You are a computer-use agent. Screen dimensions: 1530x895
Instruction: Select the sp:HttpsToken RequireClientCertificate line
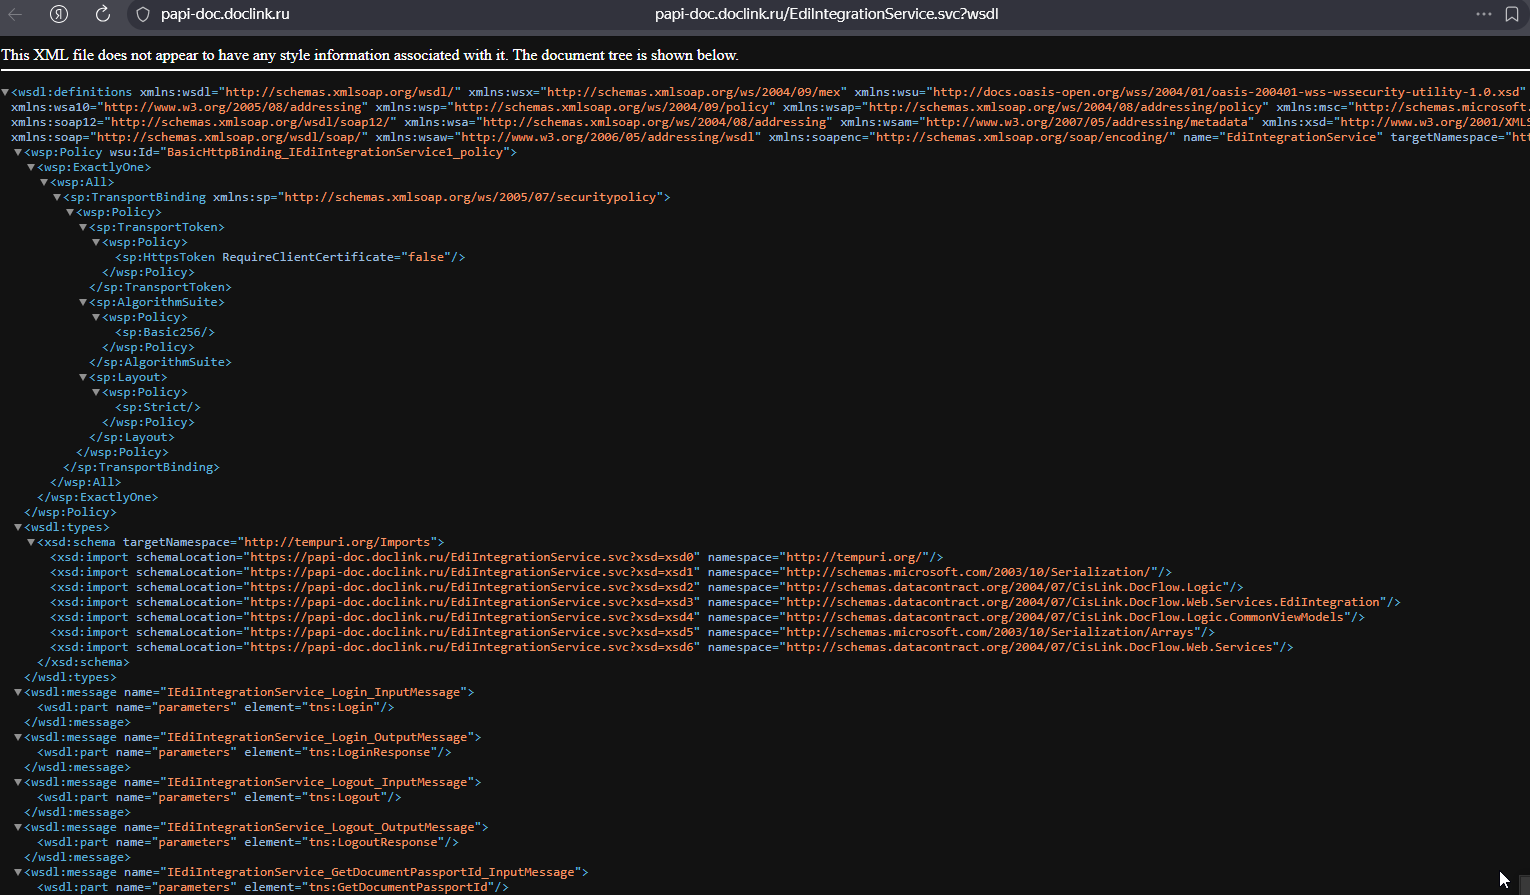[290, 257]
